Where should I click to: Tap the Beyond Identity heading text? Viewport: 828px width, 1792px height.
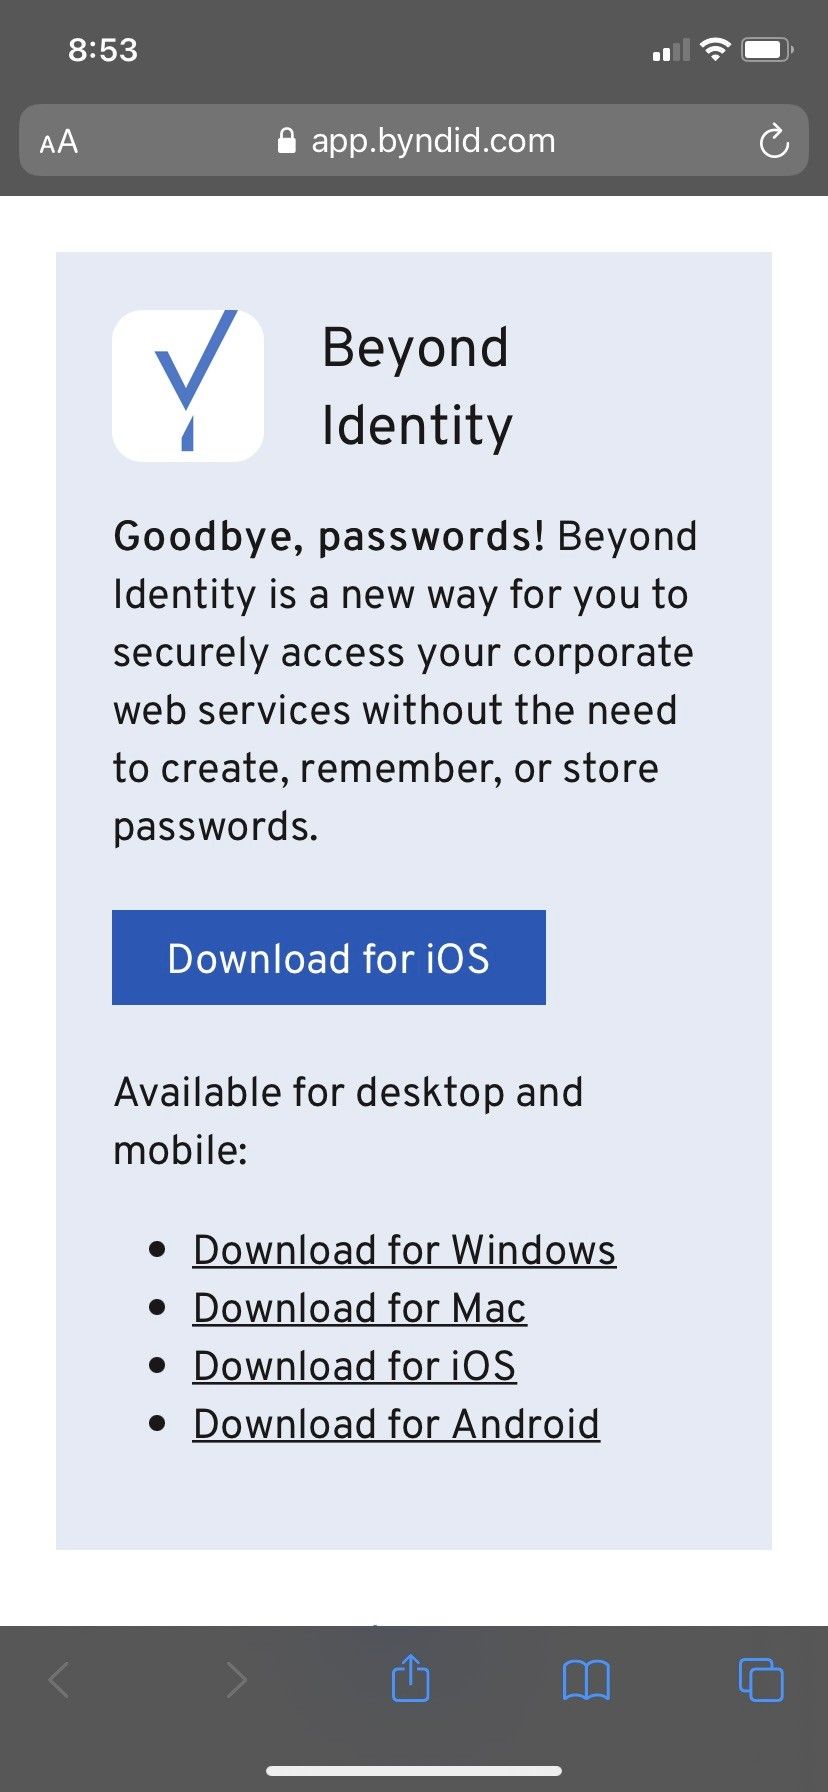(416, 386)
